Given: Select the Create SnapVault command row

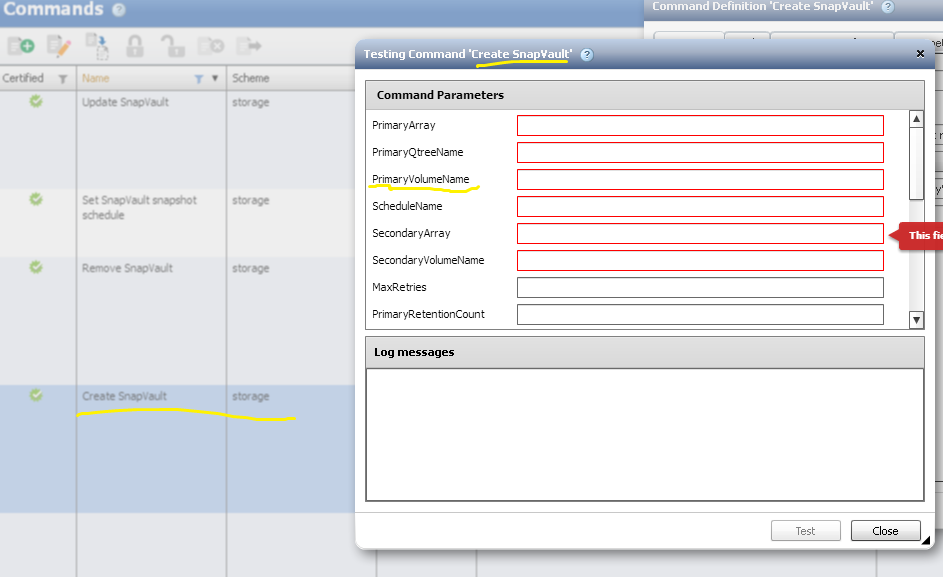Looking at the screenshot, I should tap(177, 449).
